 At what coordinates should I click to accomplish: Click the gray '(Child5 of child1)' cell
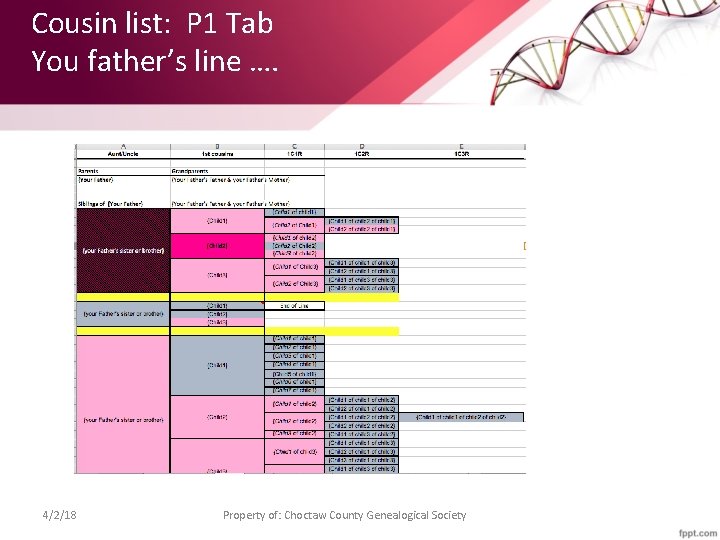tap(294, 374)
